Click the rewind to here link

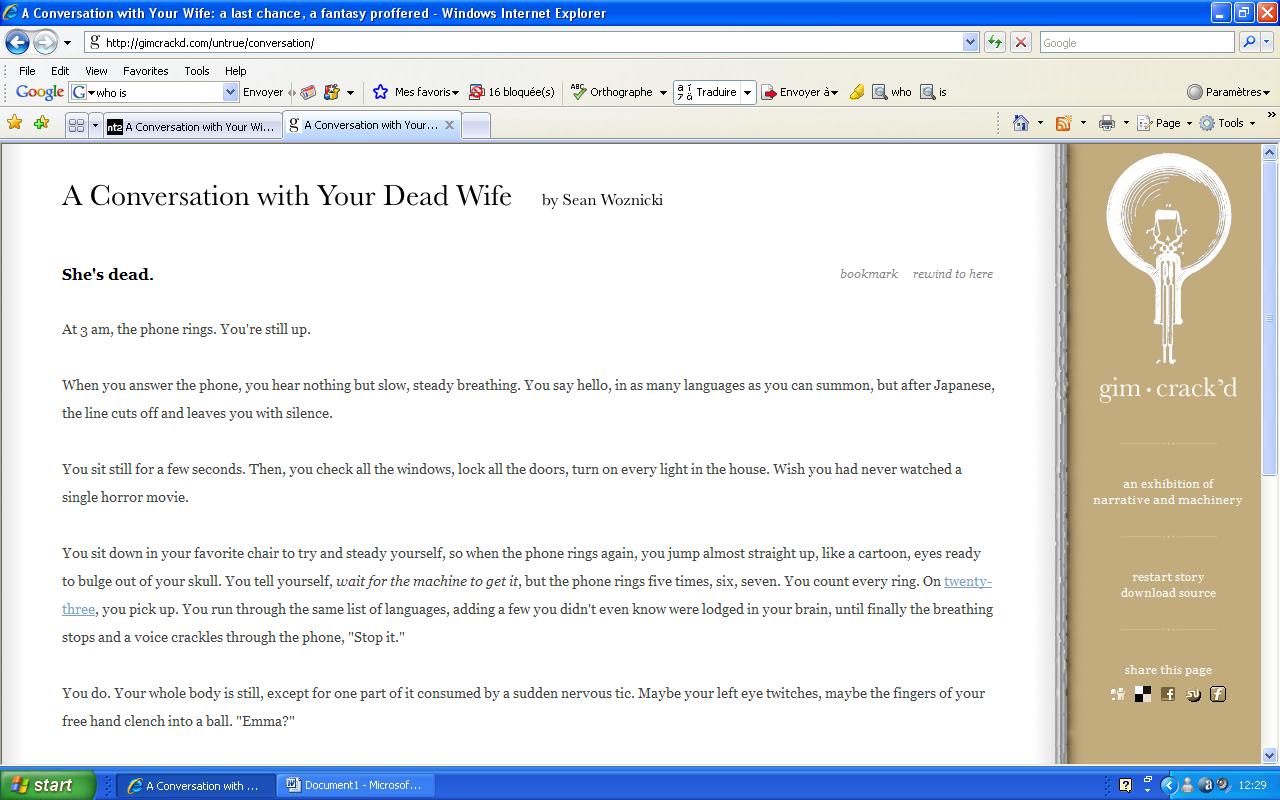[953, 274]
